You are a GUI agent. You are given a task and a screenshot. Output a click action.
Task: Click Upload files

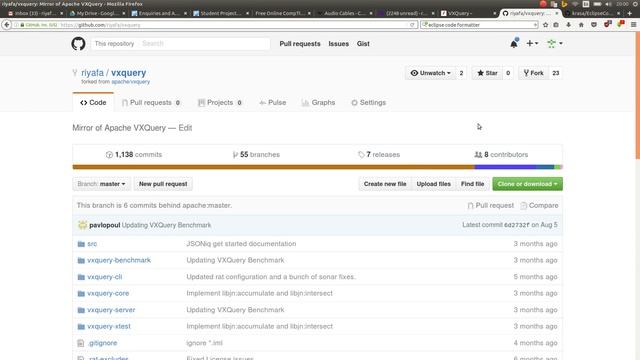click(x=433, y=184)
